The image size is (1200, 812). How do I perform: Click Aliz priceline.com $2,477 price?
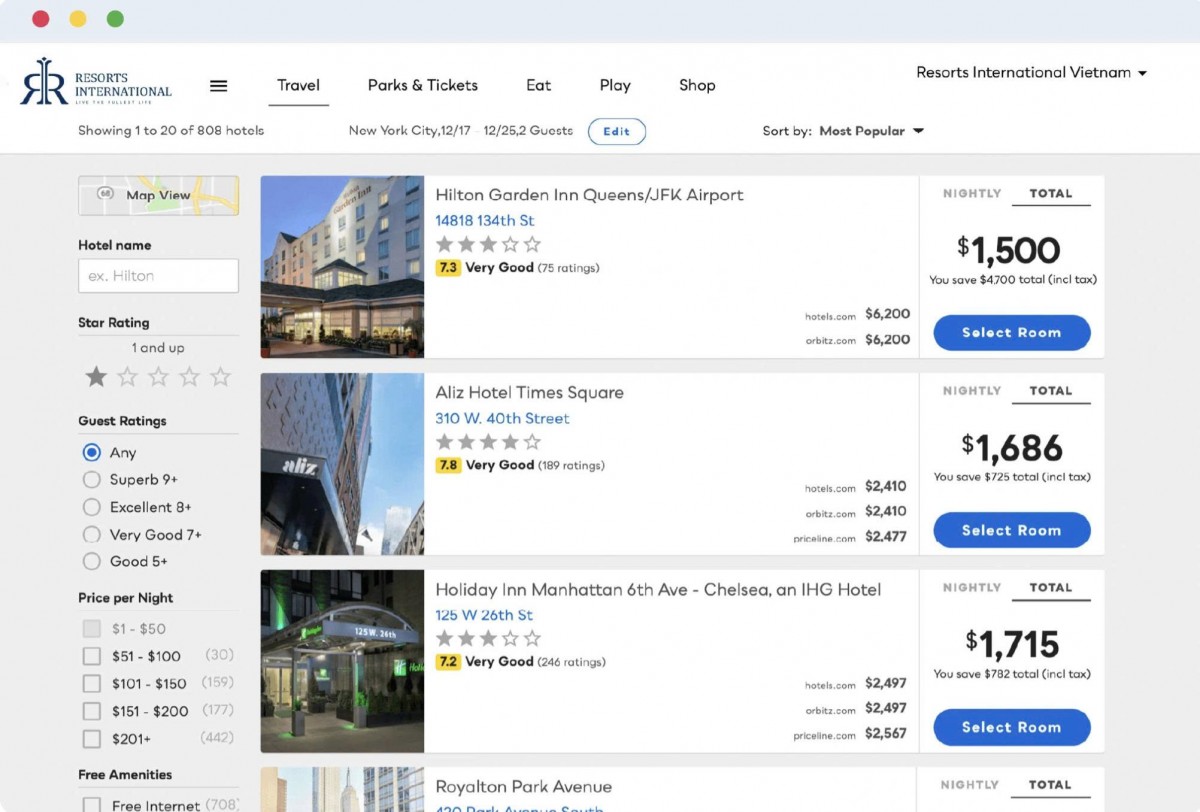(x=885, y=537)
